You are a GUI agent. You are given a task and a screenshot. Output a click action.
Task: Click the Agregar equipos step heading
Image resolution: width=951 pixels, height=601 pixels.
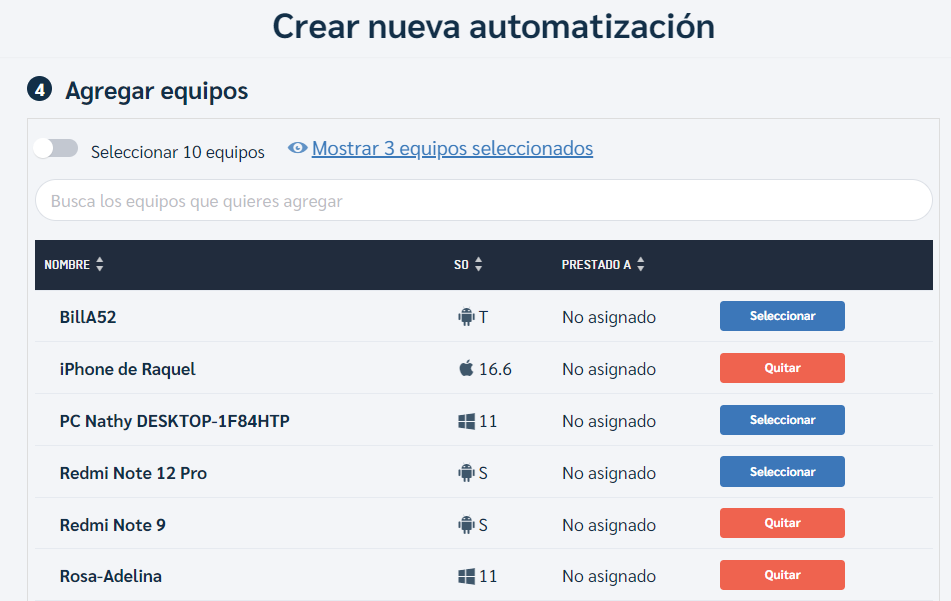156,91
